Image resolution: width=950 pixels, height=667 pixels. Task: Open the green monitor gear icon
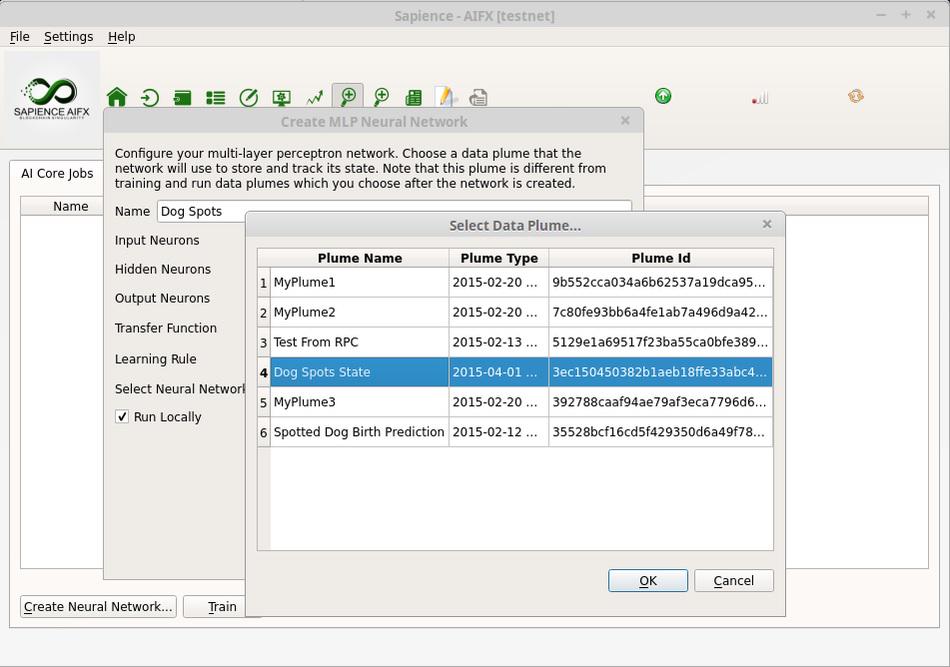282,98
